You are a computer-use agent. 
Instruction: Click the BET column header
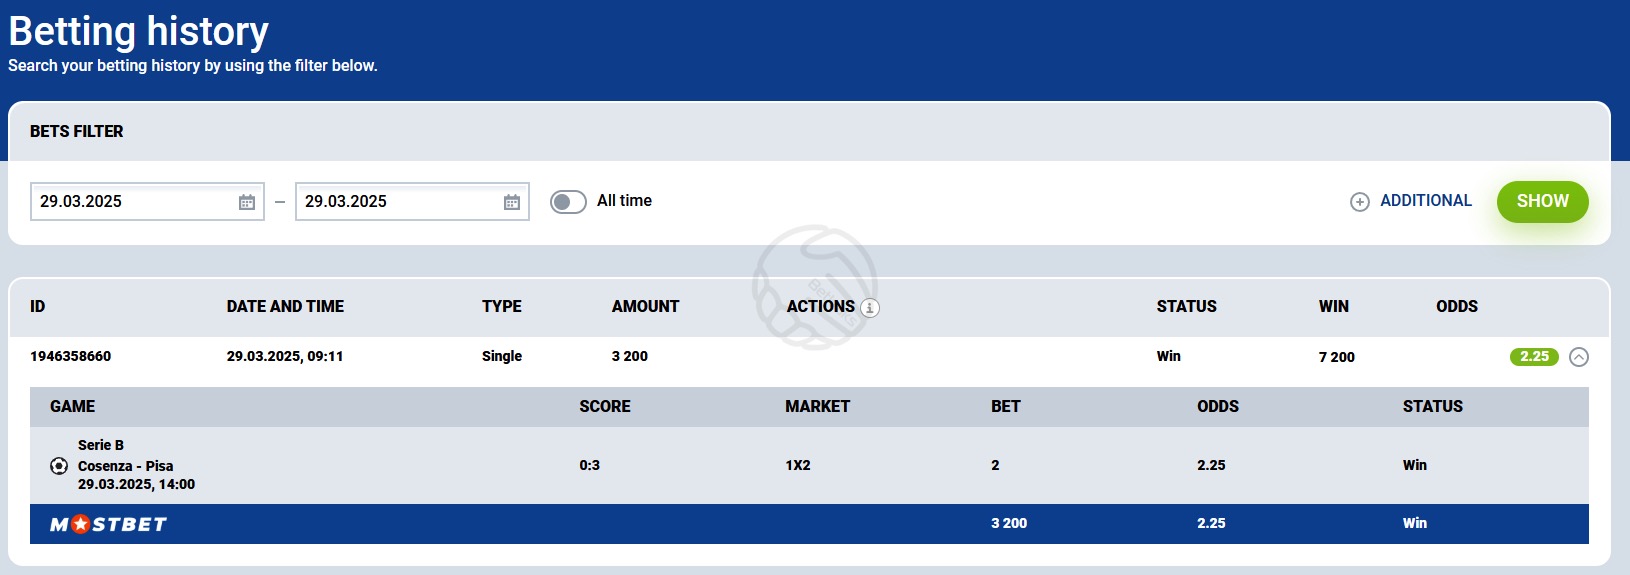pyautogui.click(x=1006, y=407)
